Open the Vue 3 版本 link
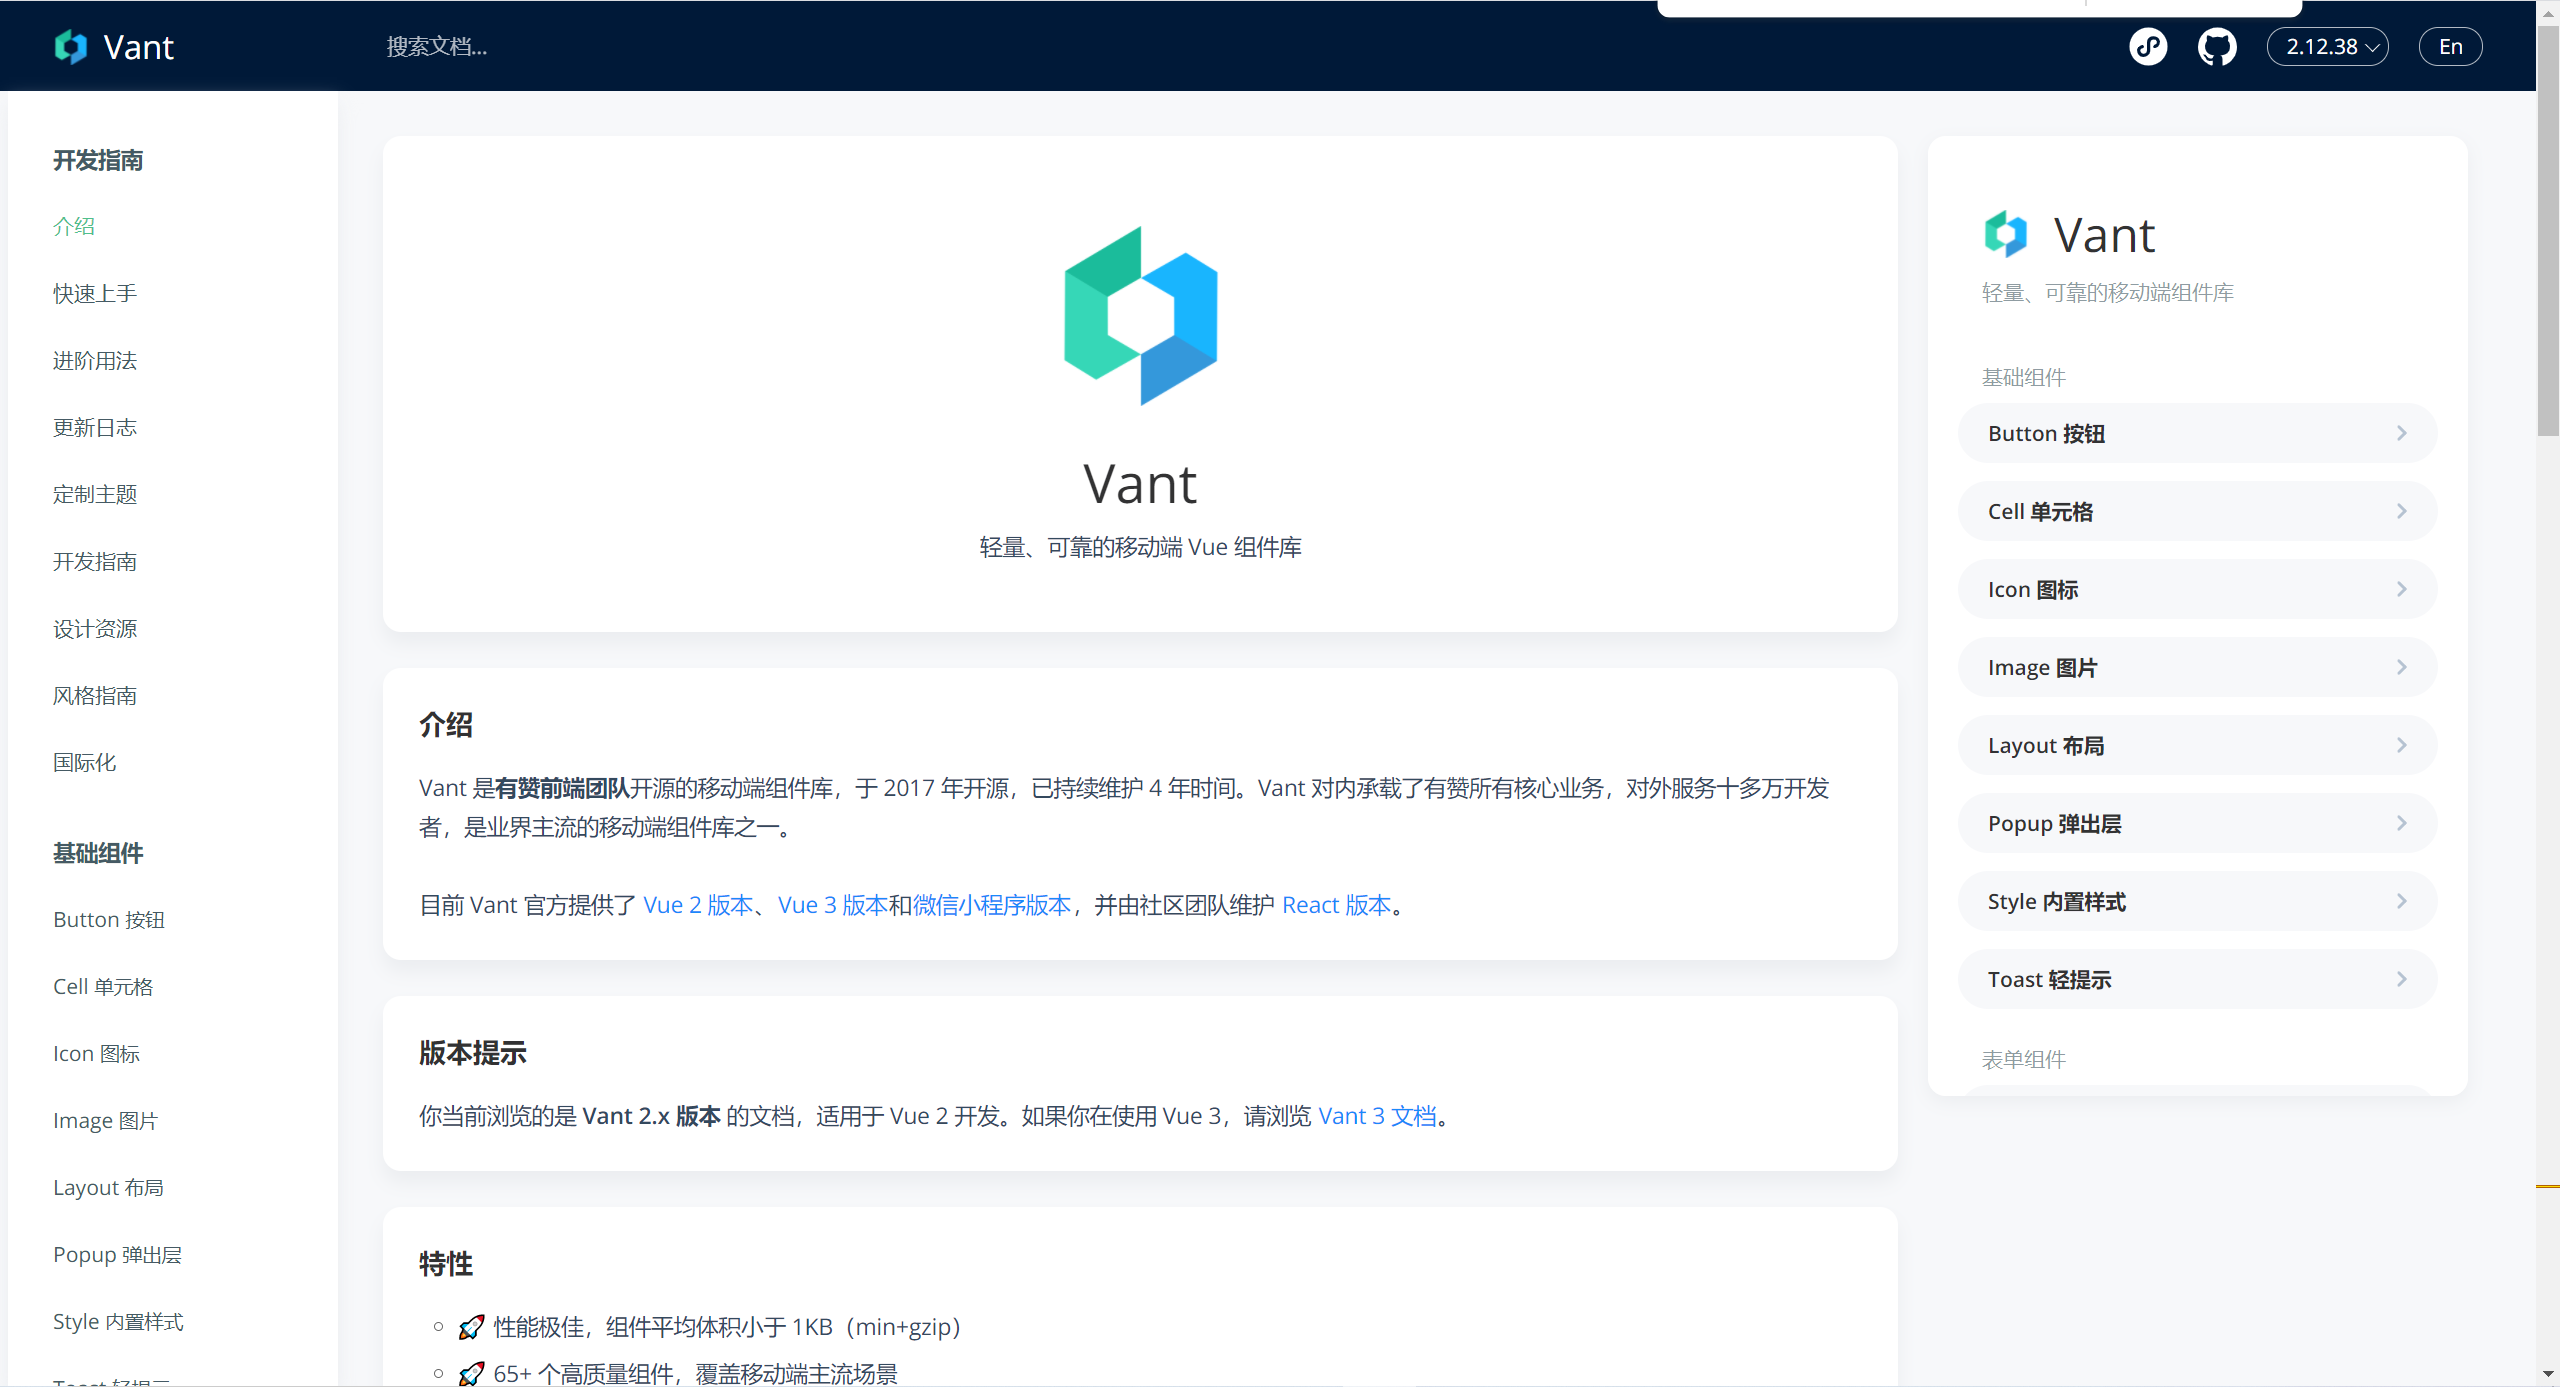 (832, 905)
